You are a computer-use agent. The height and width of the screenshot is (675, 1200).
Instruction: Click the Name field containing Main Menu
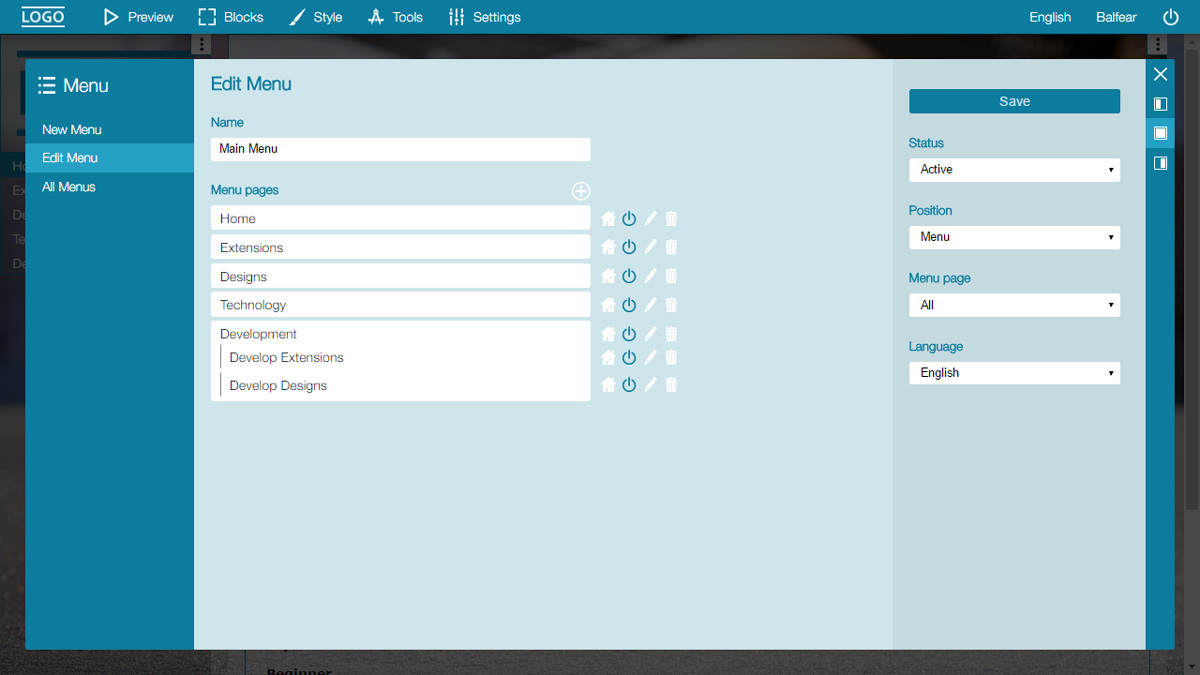pos(401,149)
